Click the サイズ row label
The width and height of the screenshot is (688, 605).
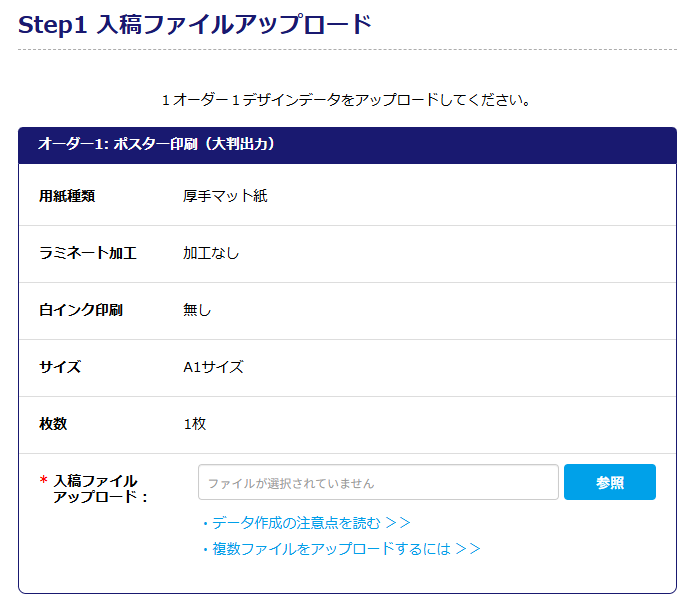pyautogui.click(x=60, y=367)
